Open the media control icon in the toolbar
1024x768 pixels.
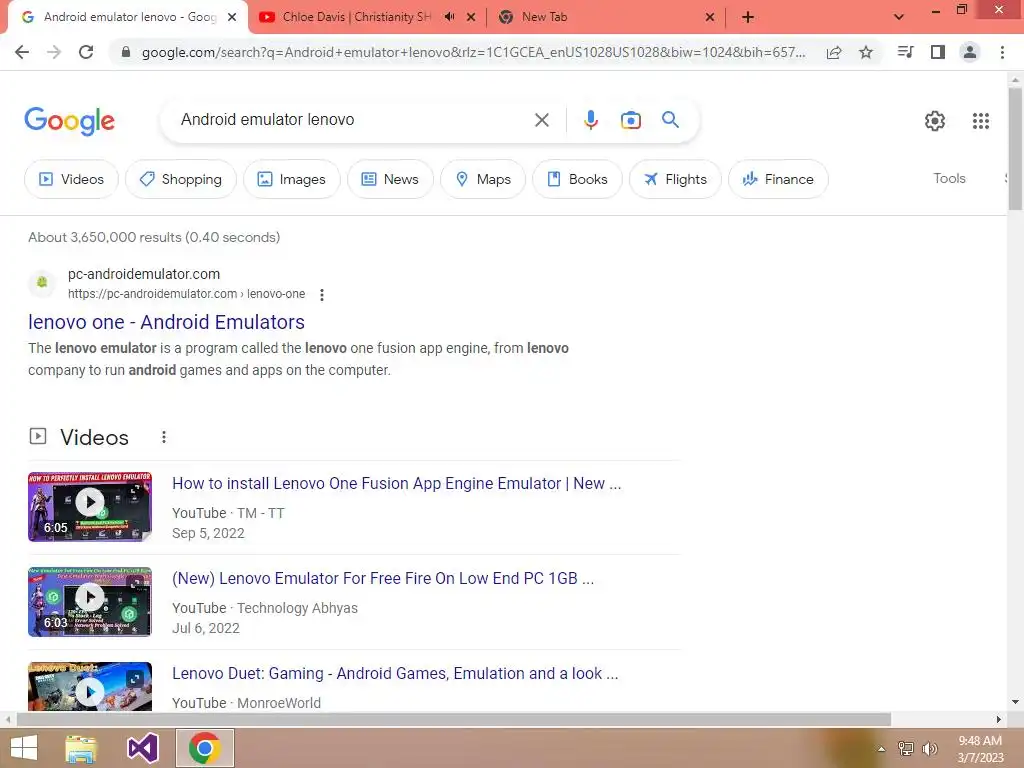point(905,52)
